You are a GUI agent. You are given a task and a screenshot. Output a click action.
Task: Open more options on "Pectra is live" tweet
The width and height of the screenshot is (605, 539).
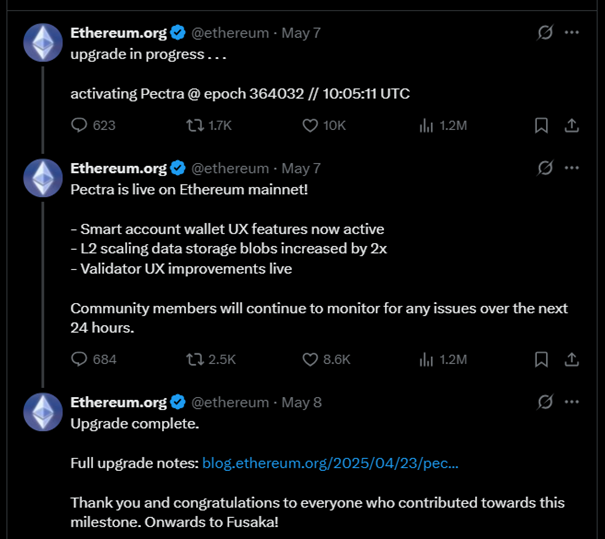571,168
